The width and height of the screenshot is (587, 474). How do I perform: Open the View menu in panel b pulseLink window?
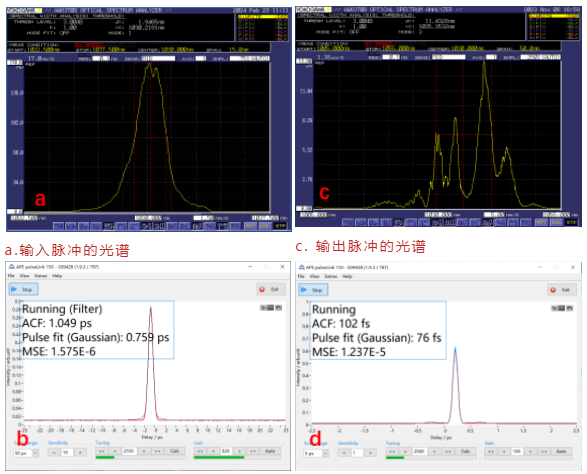[24, 276]
